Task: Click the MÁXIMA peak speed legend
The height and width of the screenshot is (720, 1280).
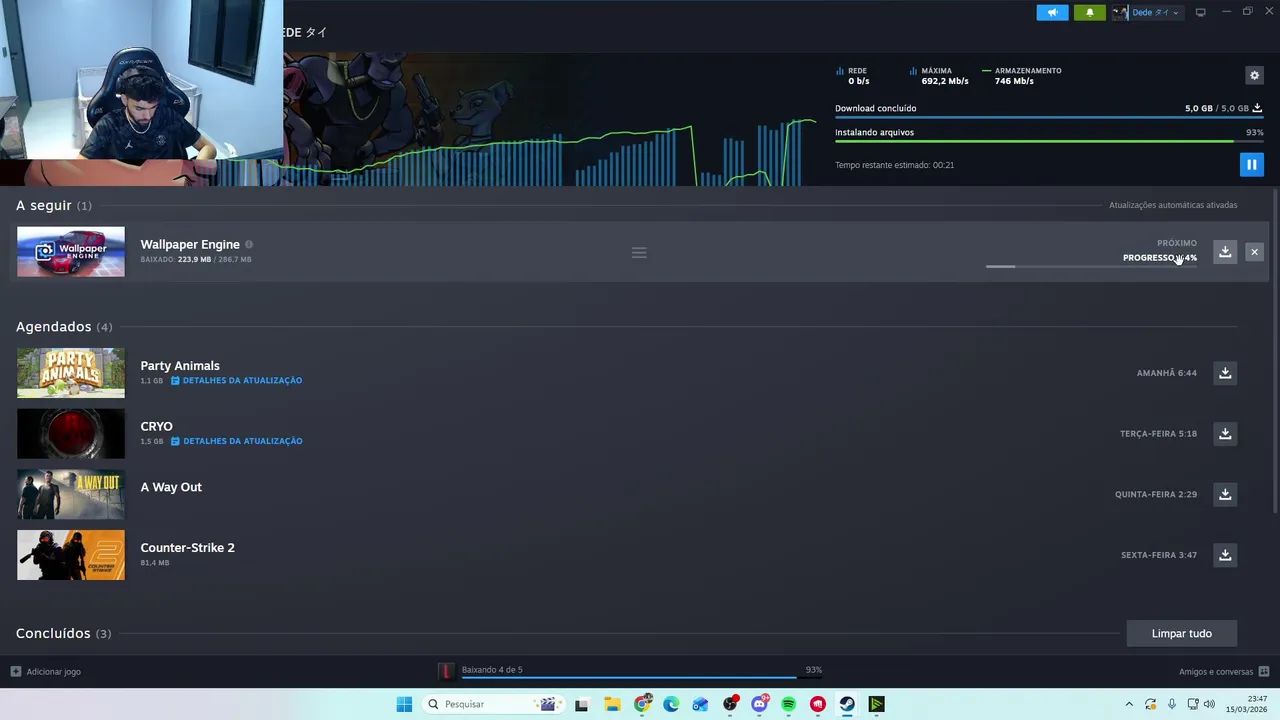Action: [939, 76]
